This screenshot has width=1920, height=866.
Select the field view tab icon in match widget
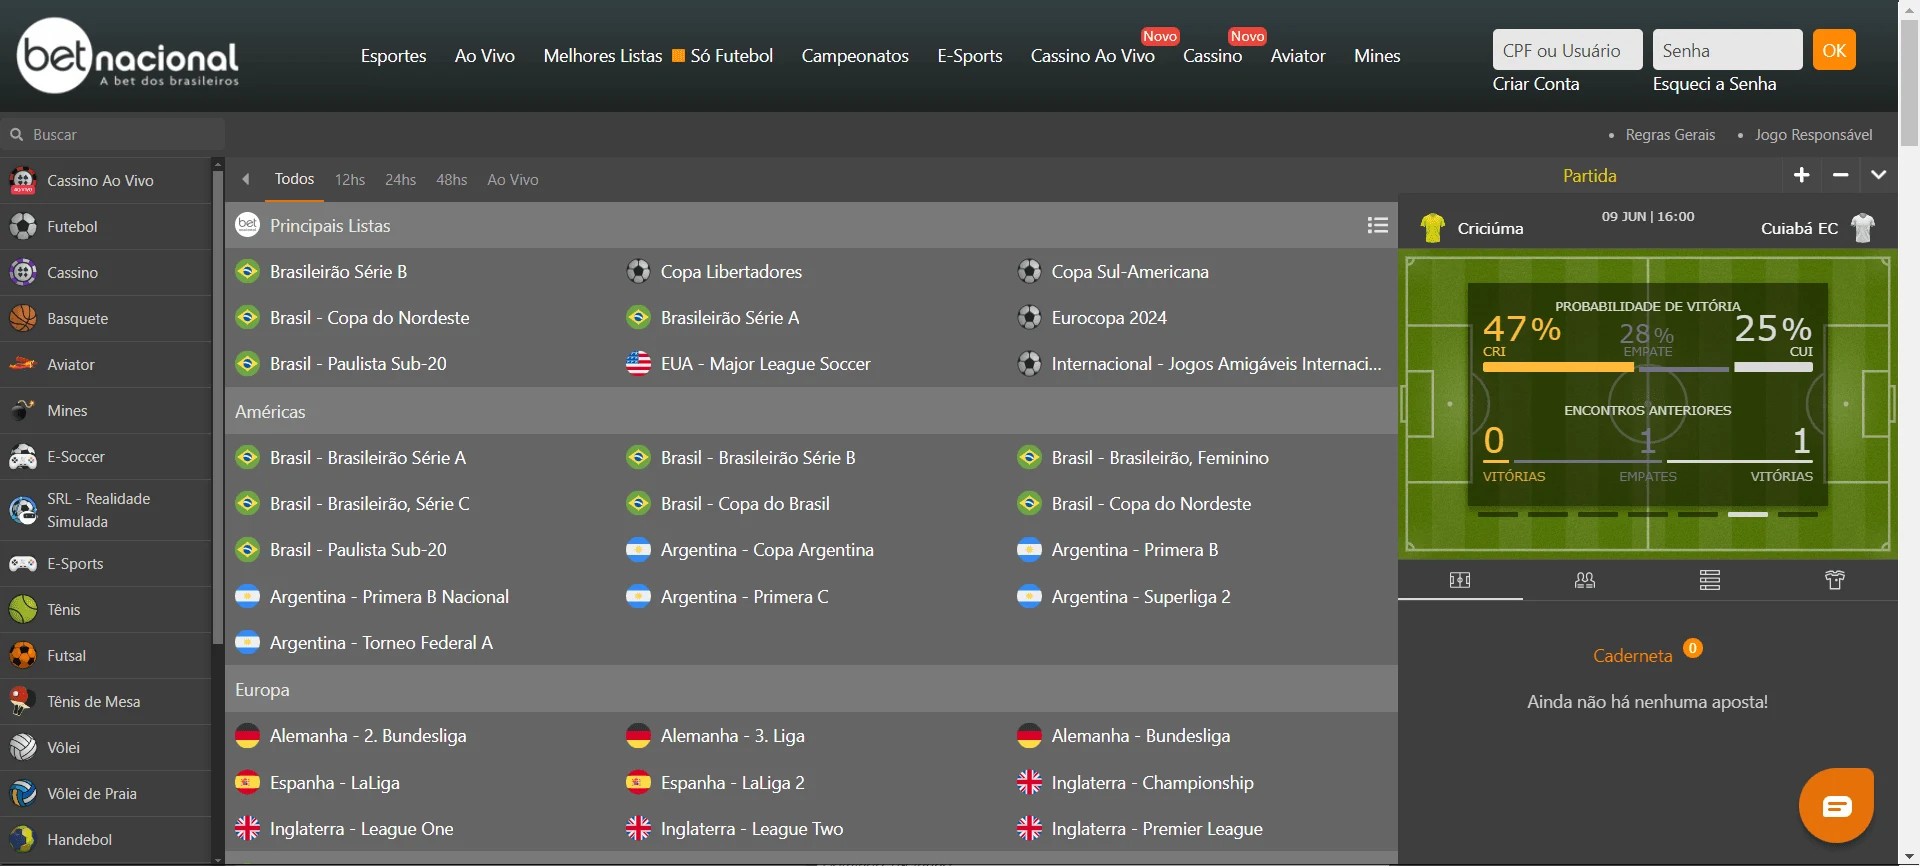(x=1460, y=580)
